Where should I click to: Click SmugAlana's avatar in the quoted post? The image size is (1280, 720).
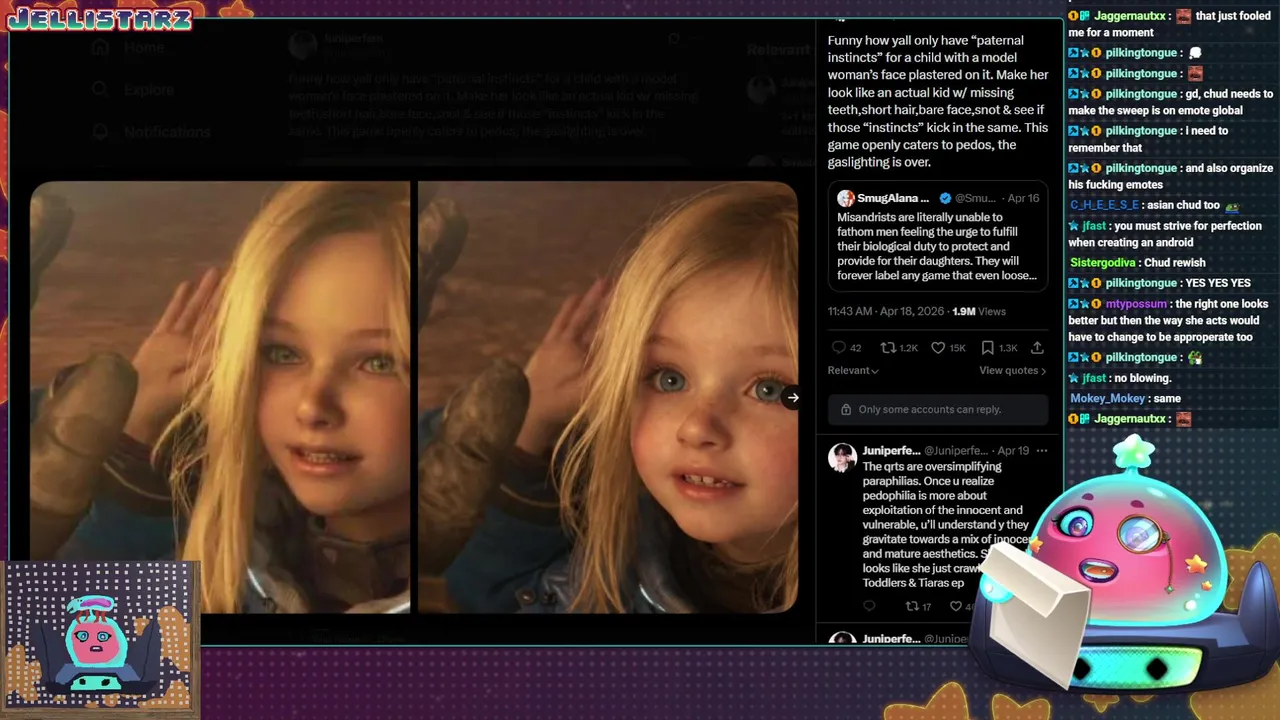(846, 198)
